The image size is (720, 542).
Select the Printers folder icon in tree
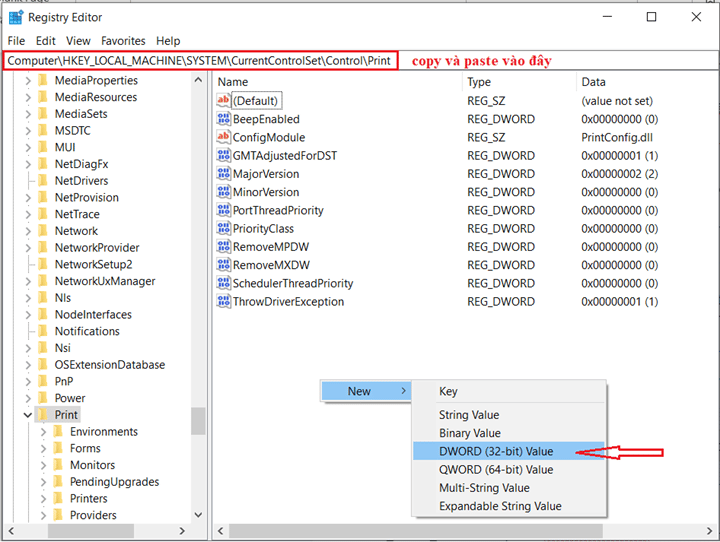[x=58, y=498]
